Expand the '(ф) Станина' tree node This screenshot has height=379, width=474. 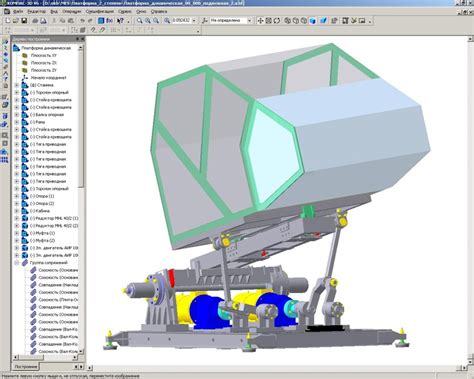click(x=17, y=85)
